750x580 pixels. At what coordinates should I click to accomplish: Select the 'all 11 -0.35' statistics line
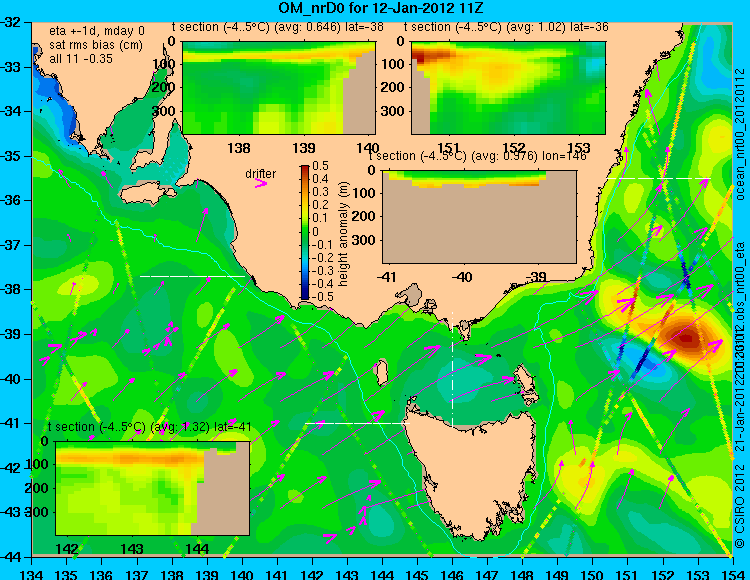click(x=81, y=59)
